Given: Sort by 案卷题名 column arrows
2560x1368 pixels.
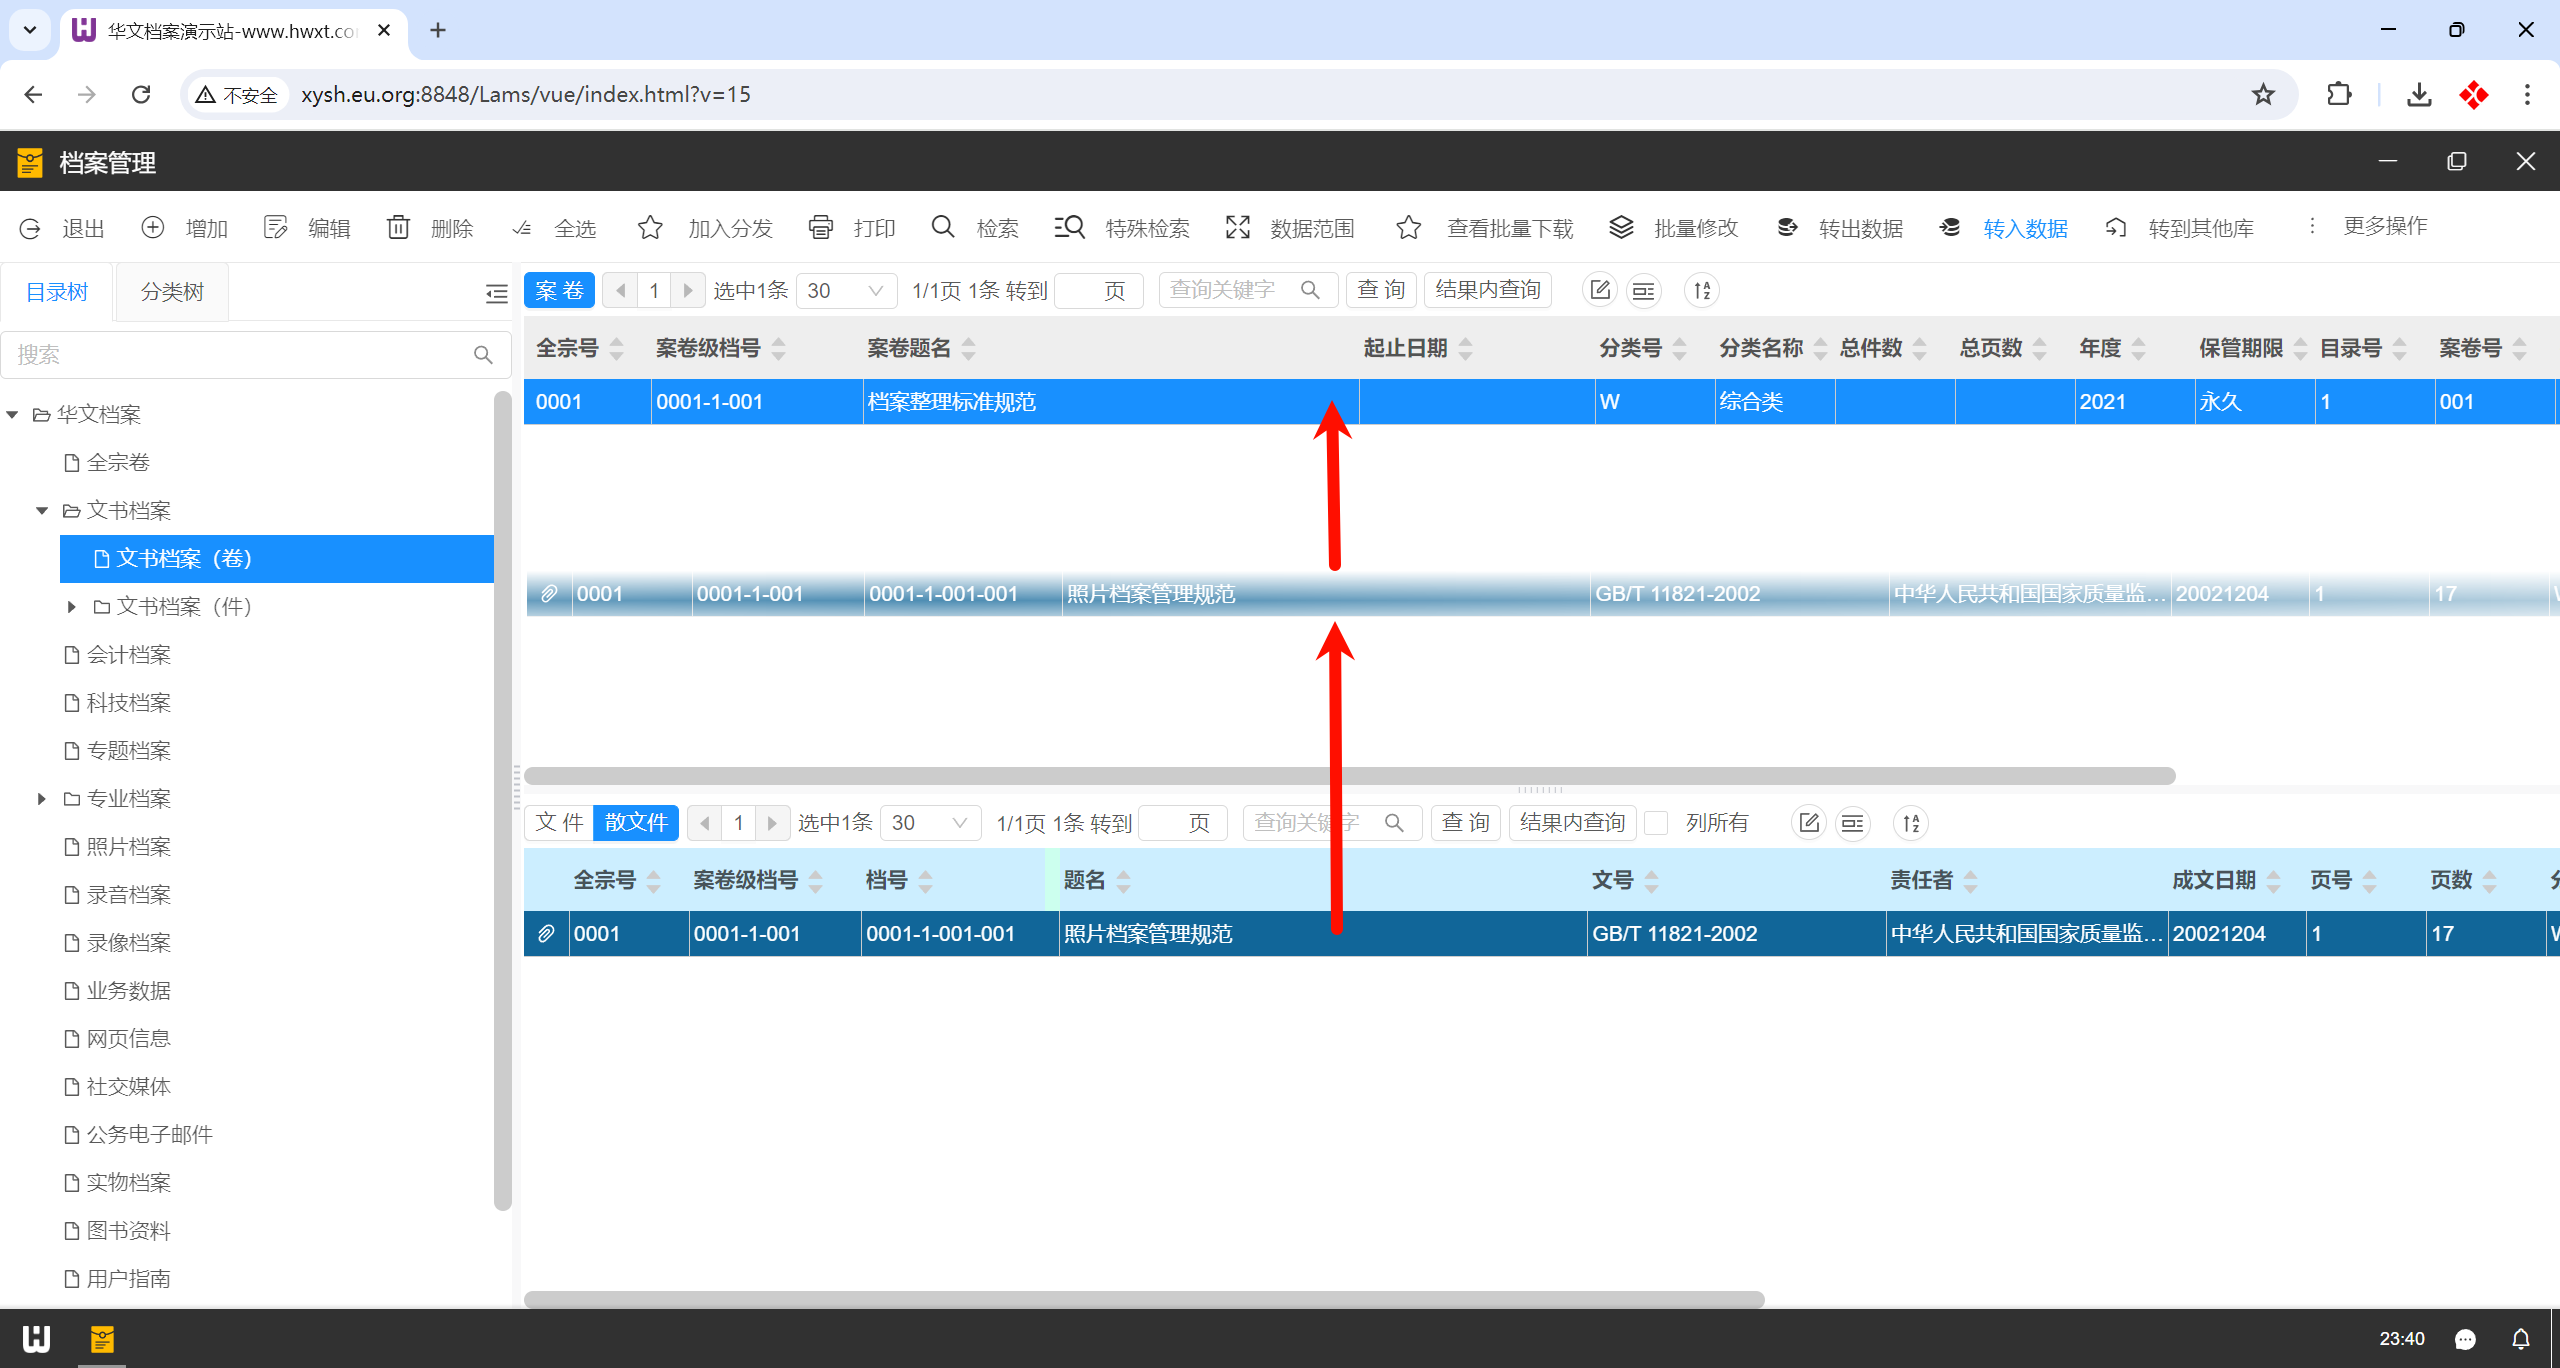Looking at the screenshot, I should point(968,349).
